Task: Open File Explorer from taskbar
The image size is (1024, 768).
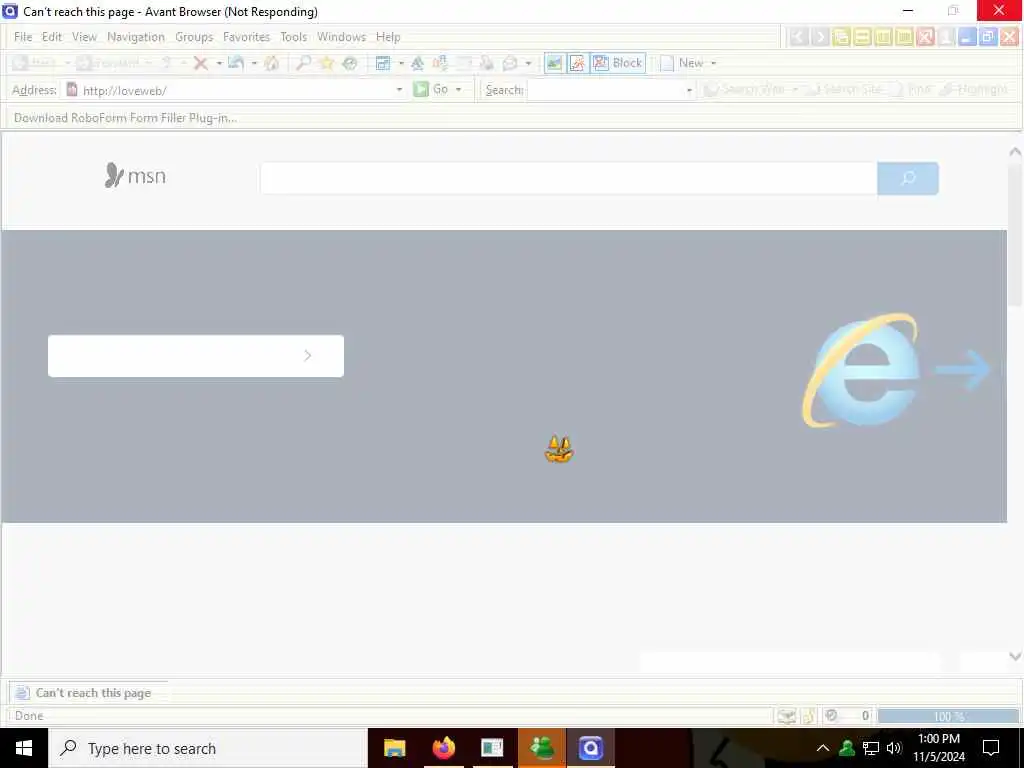Action: [394, 748]
